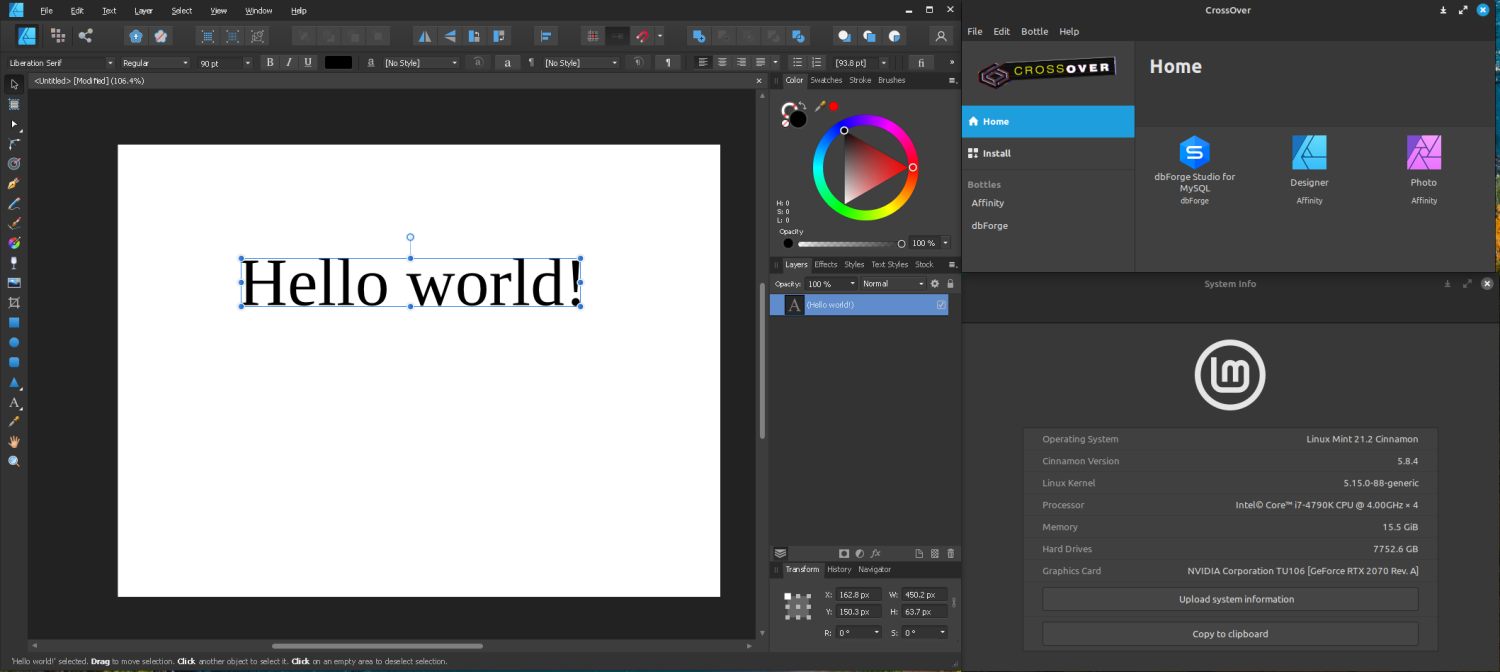Image resolution: width=1500 pixels, height=672 pixels.
Task: Toggle Bold text formatting
Action: click(x=269, y=62)
